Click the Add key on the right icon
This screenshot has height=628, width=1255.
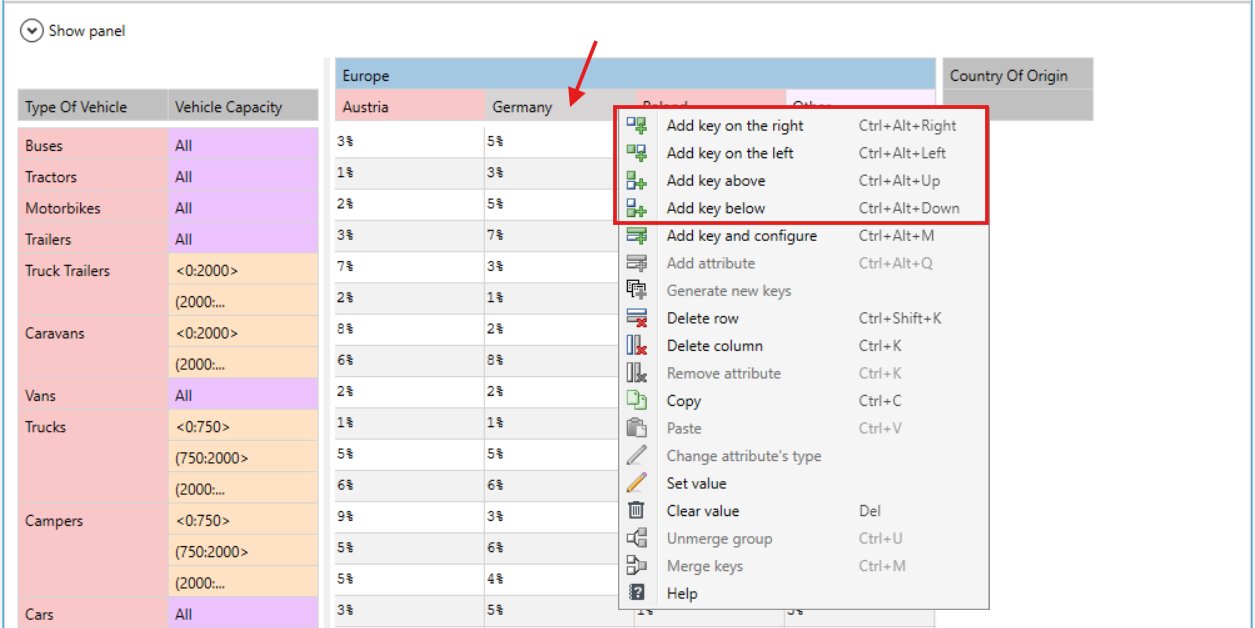[637, 126]
